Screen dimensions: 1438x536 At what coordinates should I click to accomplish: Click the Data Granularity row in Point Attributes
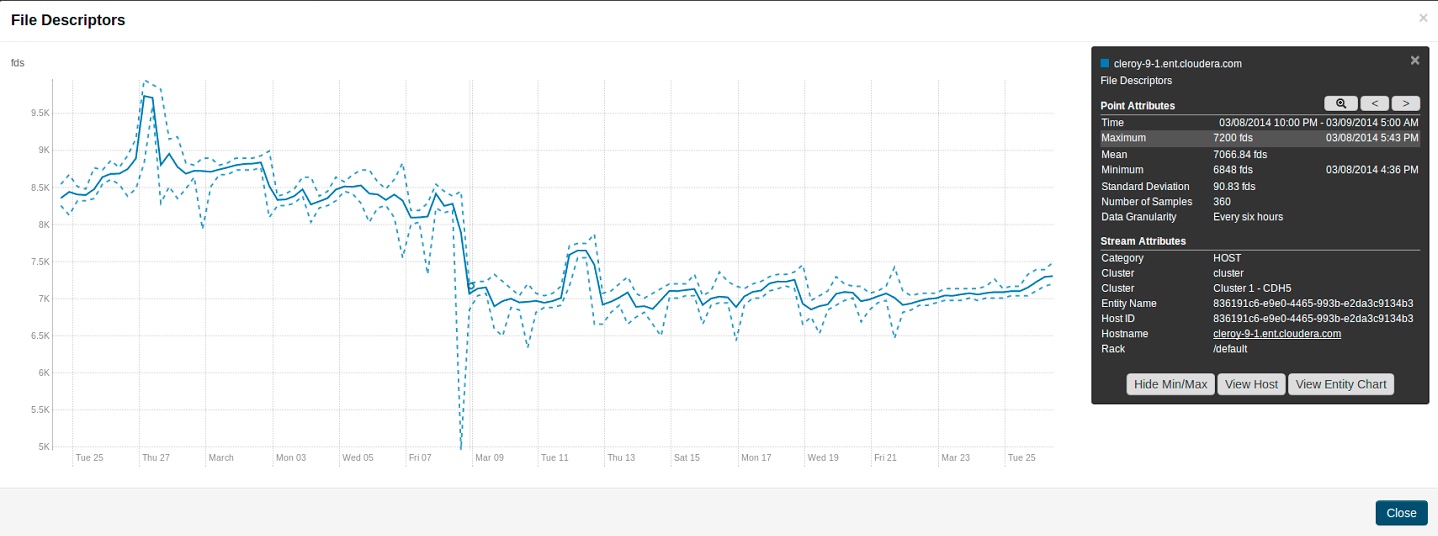(1259, 217)
